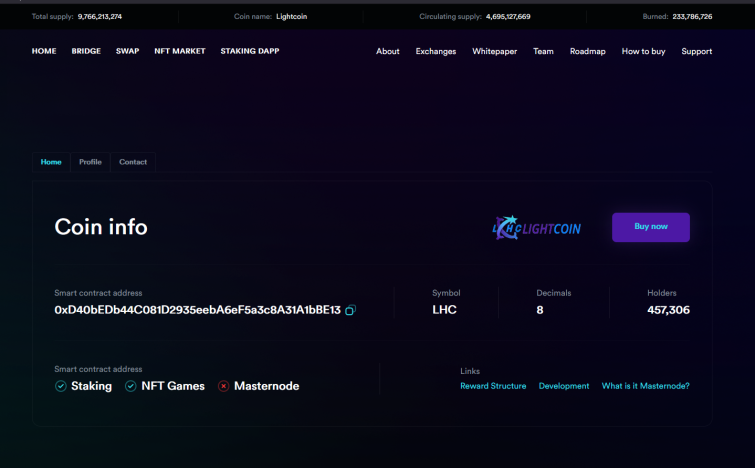Image resolution: width=755 pixels, height=468 pixels.
Task: Click the Coin info heading
Action: pyautogui.click(x=101, y=227)
